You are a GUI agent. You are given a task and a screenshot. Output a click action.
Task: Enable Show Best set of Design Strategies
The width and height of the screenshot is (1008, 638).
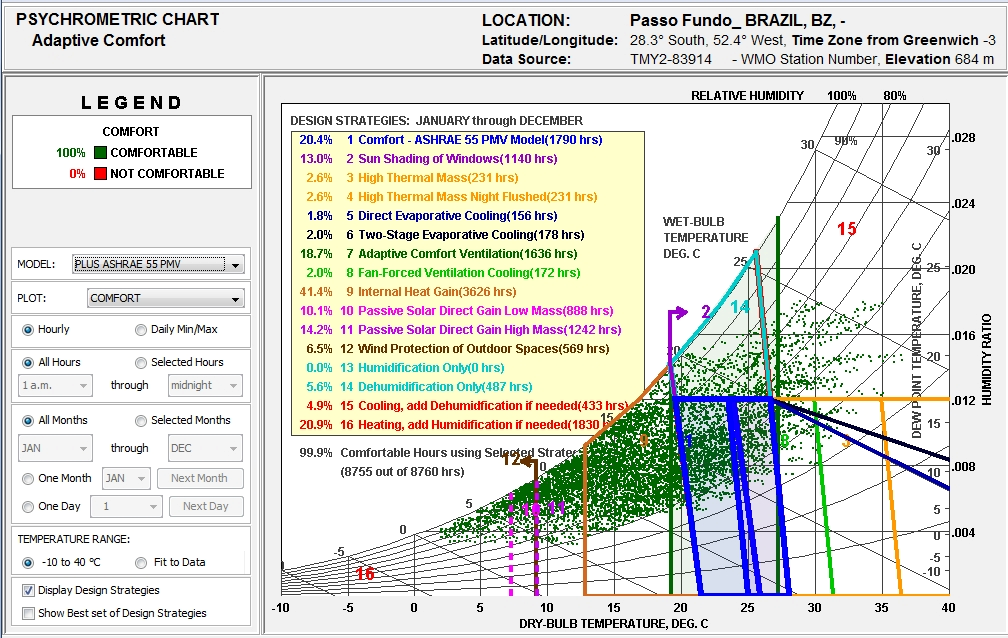(x=28, y=613)
